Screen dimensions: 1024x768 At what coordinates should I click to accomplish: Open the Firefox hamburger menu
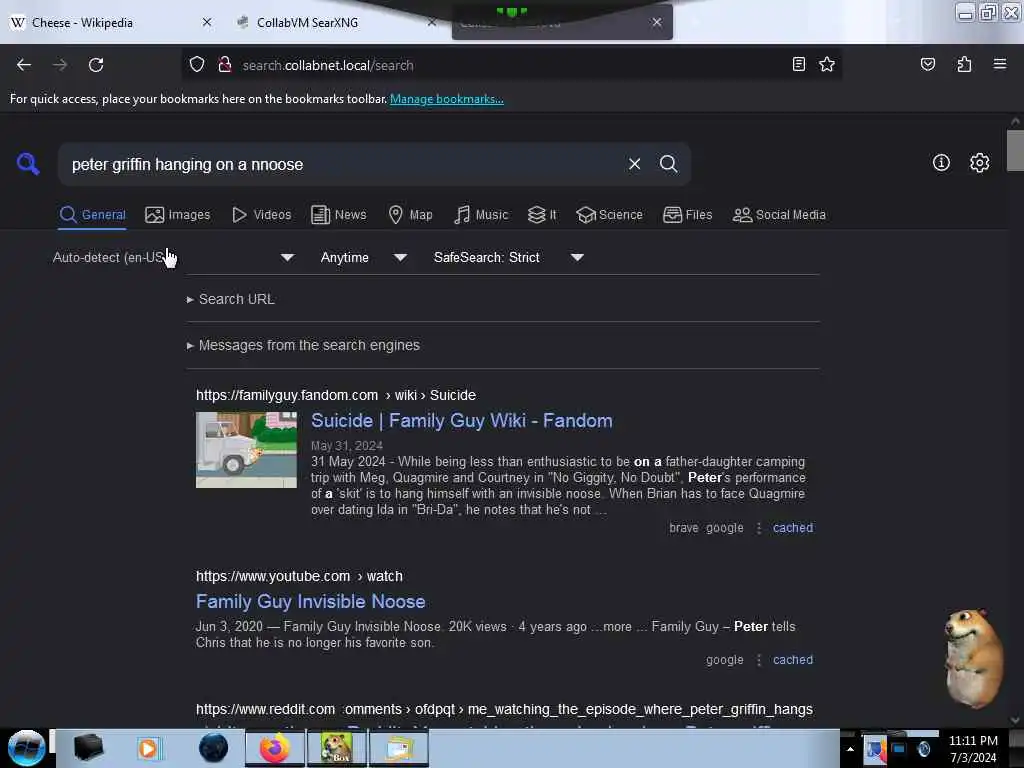pos(999,64)
